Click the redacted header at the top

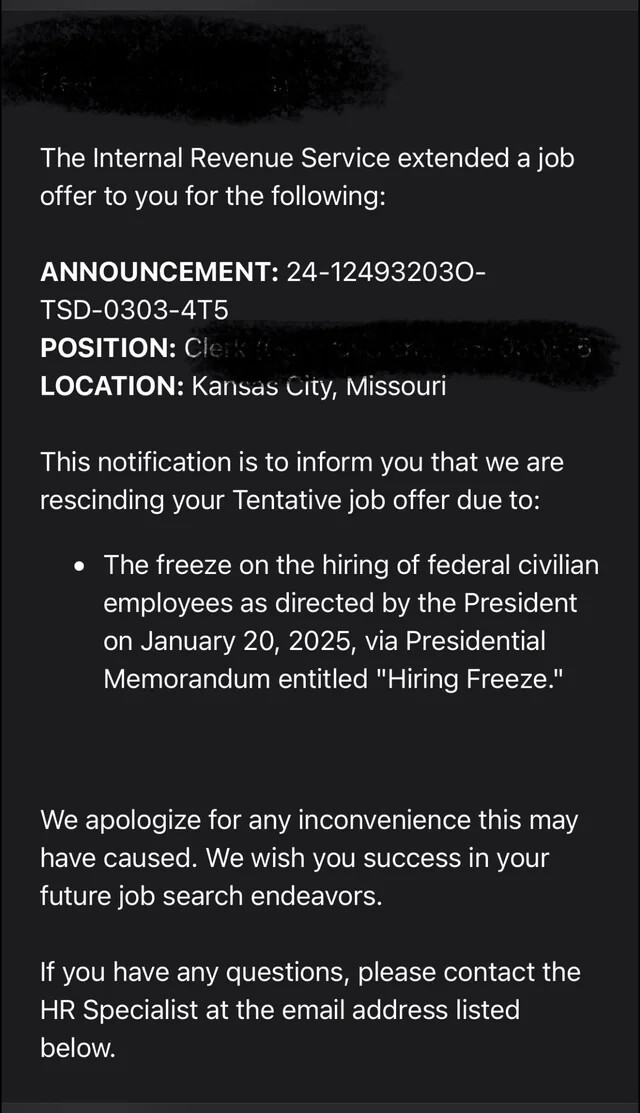tap(195, 63)
